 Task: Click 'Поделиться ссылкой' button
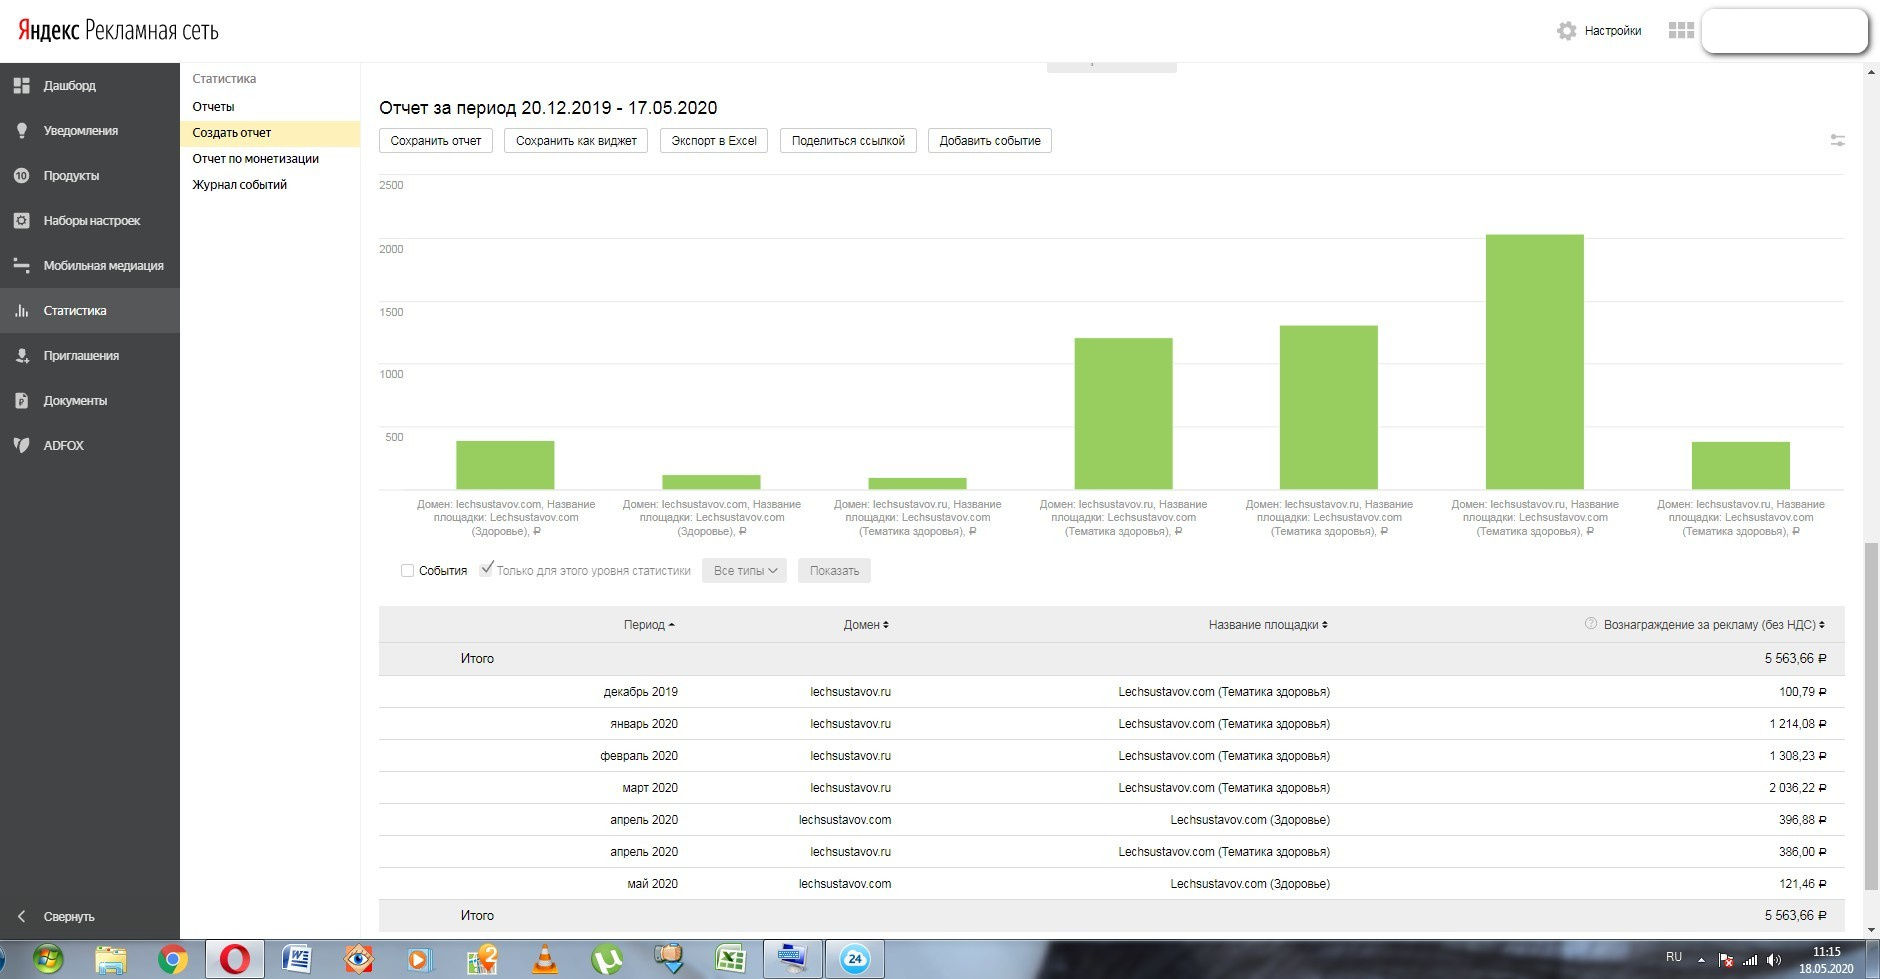click(848, 141)
